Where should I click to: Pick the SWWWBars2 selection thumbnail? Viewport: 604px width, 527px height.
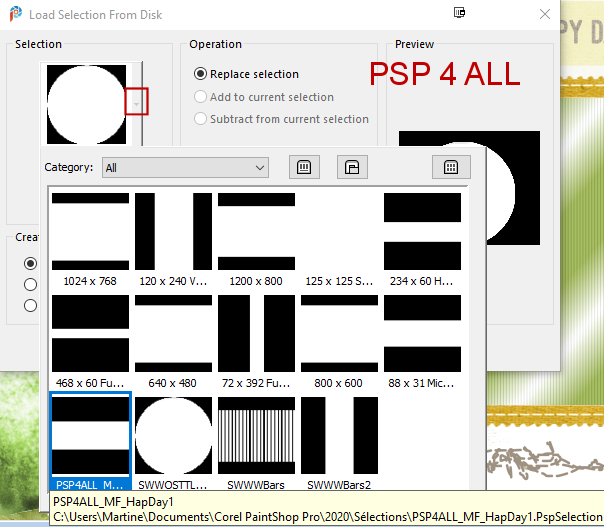coord(339,435)
